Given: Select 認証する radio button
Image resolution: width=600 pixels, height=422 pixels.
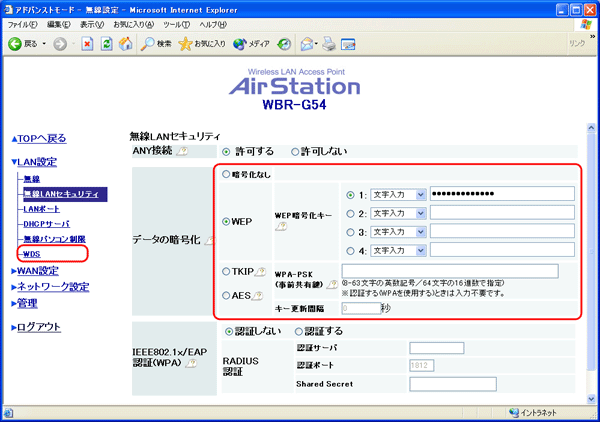Looking at the screenshot, I should point(299,332).
